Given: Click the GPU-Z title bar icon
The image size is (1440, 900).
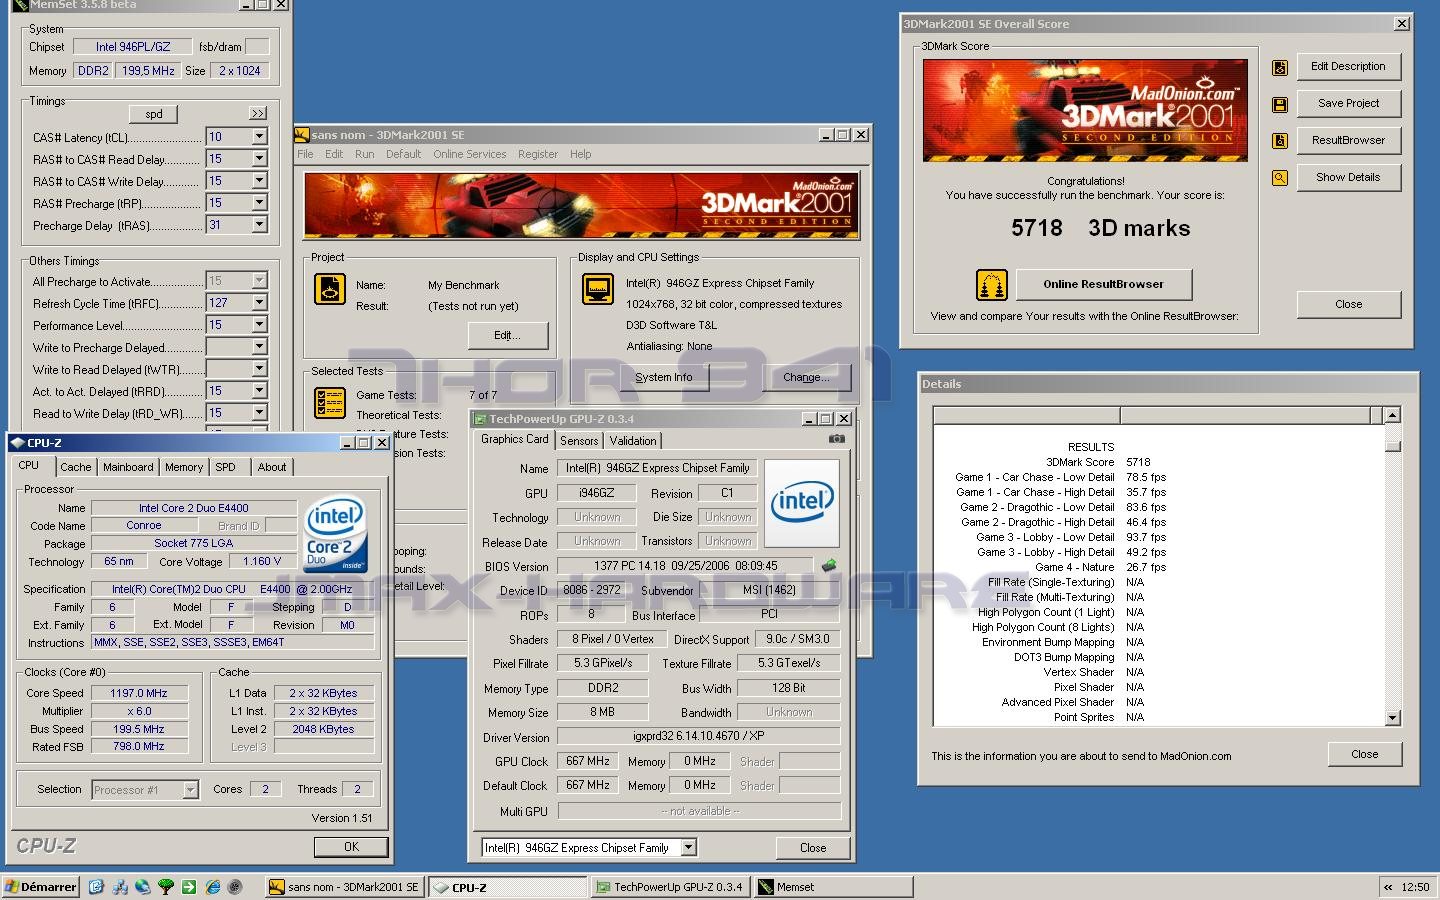Looking at the screenshot, I should pos(480,419).
